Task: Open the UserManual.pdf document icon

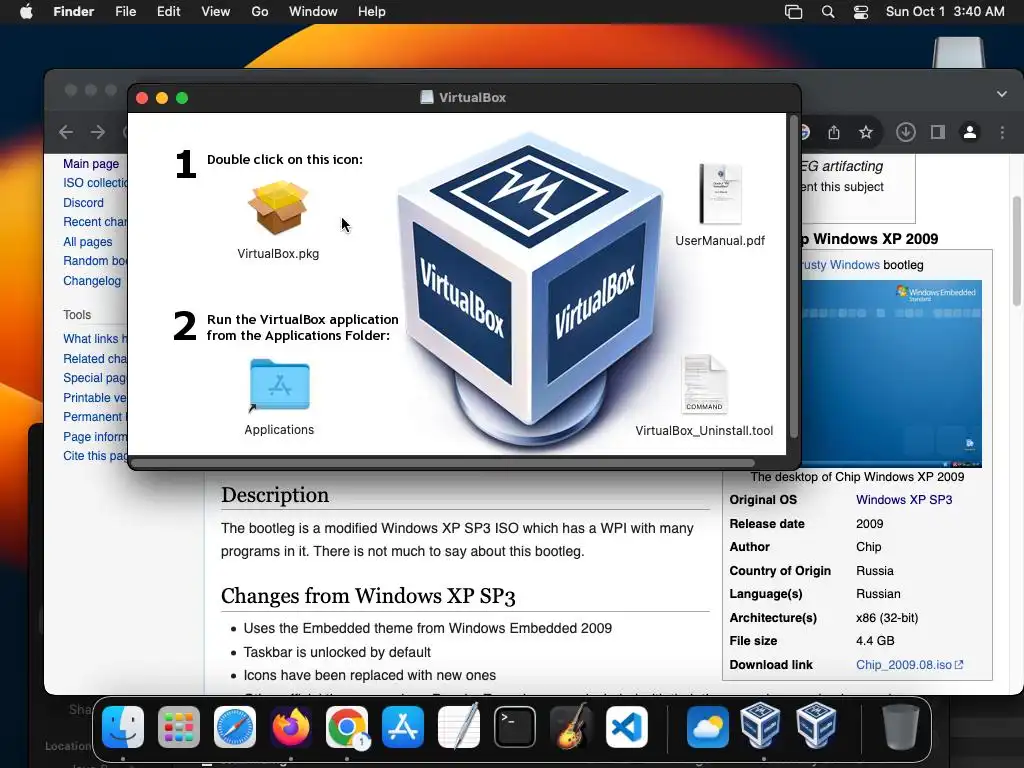Action: [720, 194]
